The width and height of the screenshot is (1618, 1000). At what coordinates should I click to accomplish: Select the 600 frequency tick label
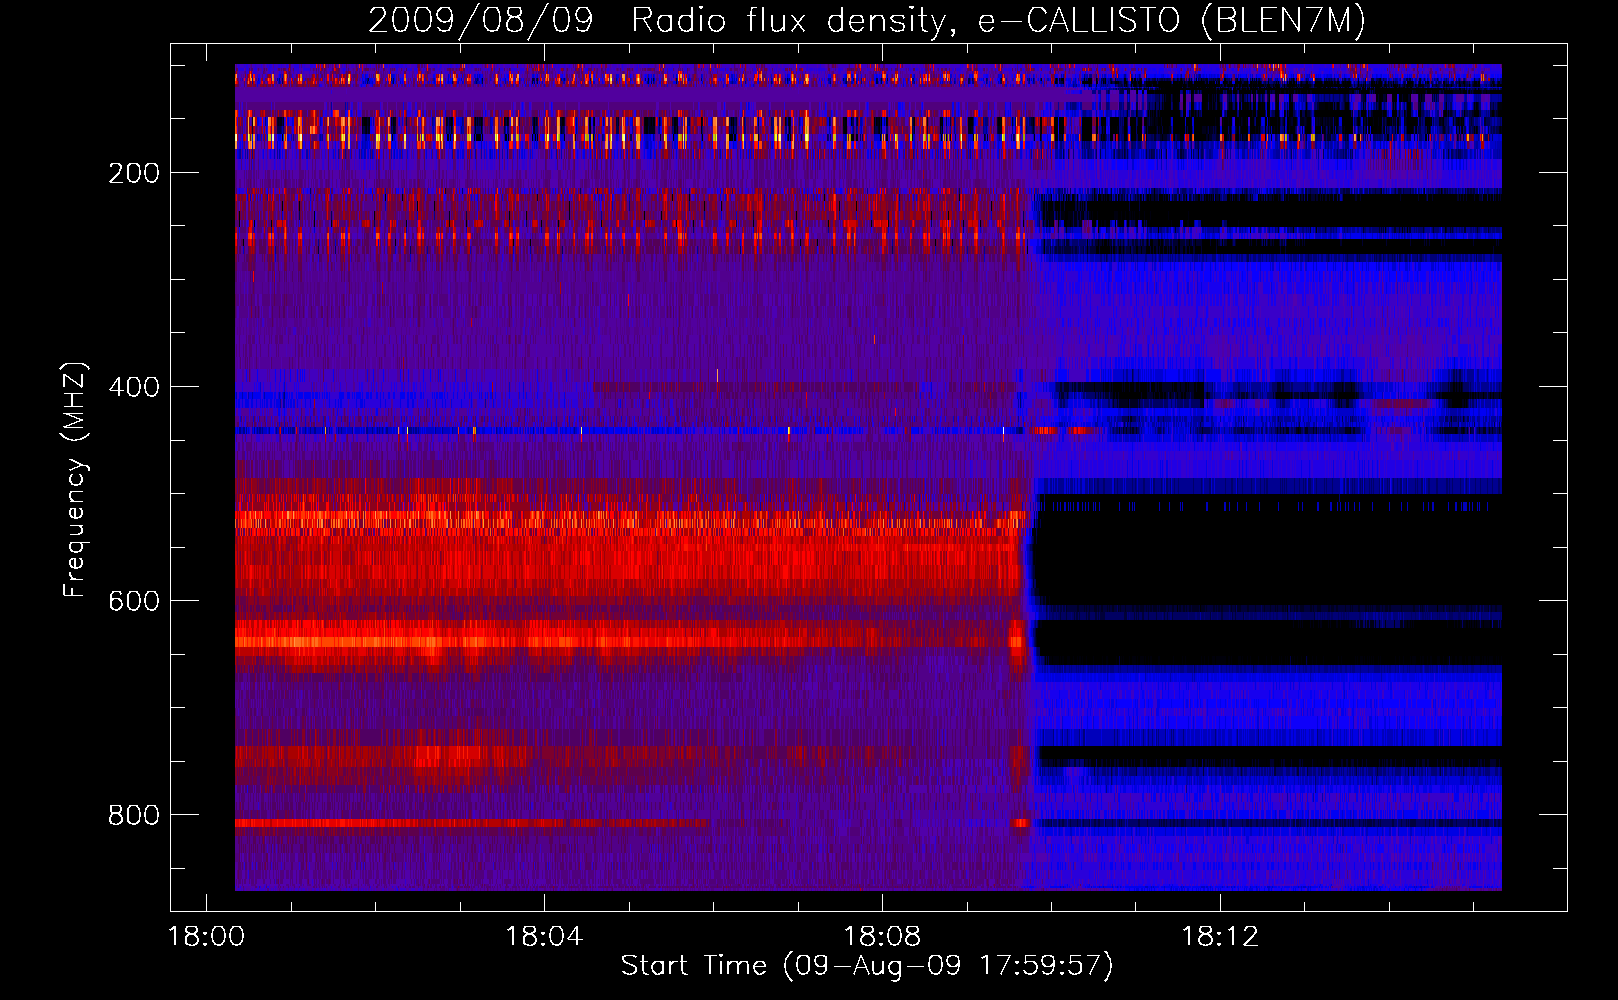[134, 601]
